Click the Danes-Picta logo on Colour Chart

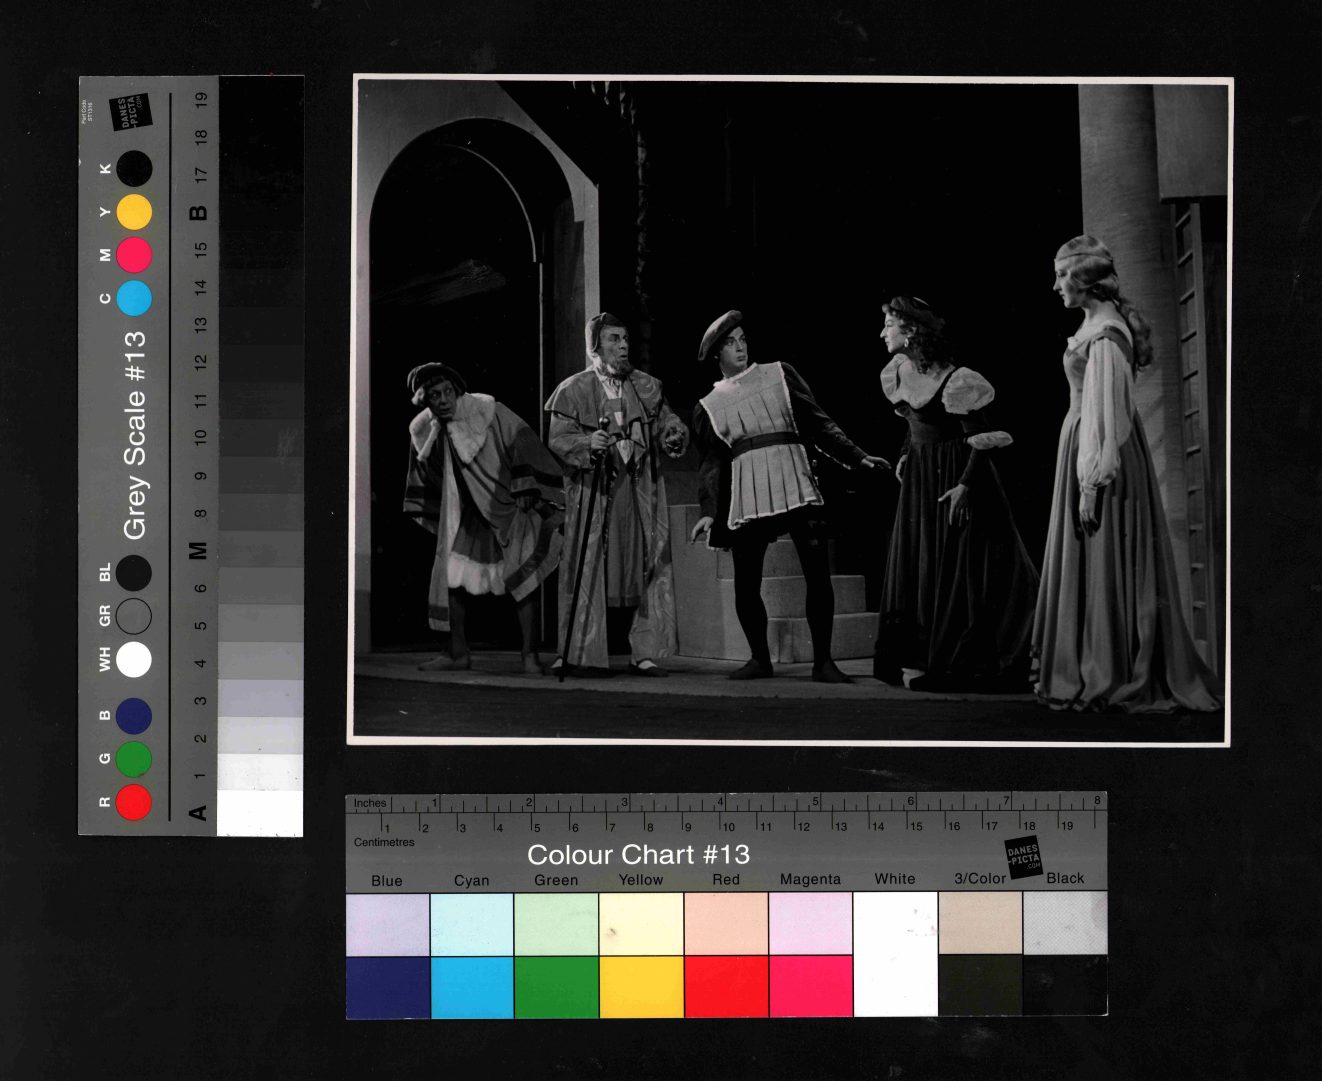tap(1023, 857)
